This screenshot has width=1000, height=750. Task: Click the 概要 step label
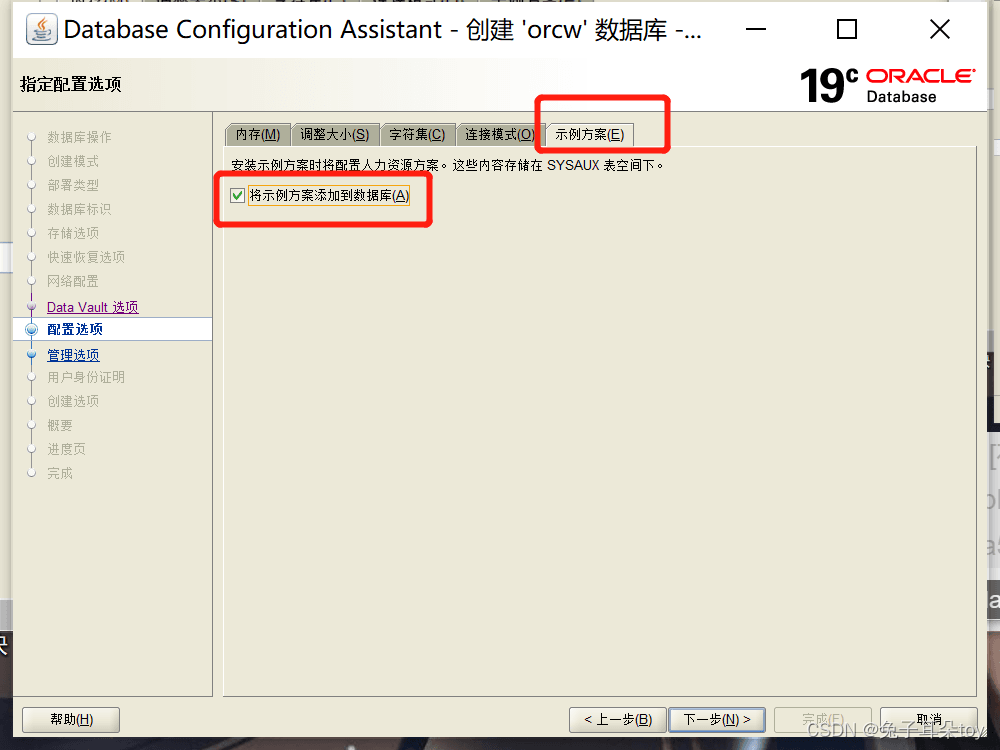point(60,425)
